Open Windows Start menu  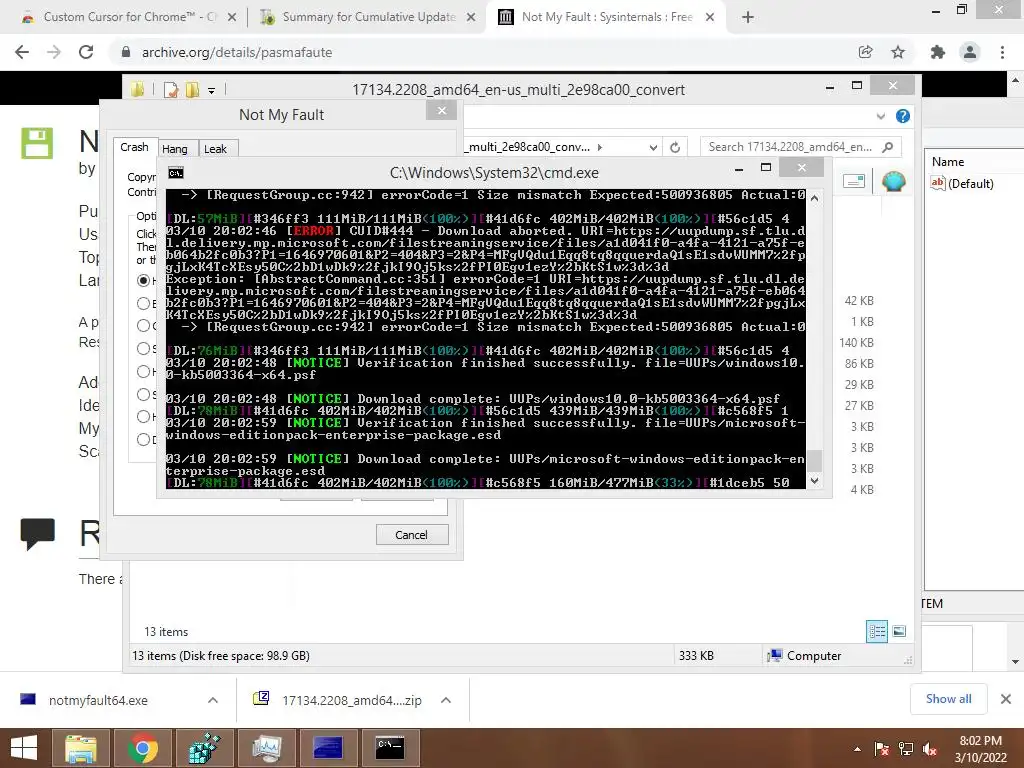tap(24, 748)
